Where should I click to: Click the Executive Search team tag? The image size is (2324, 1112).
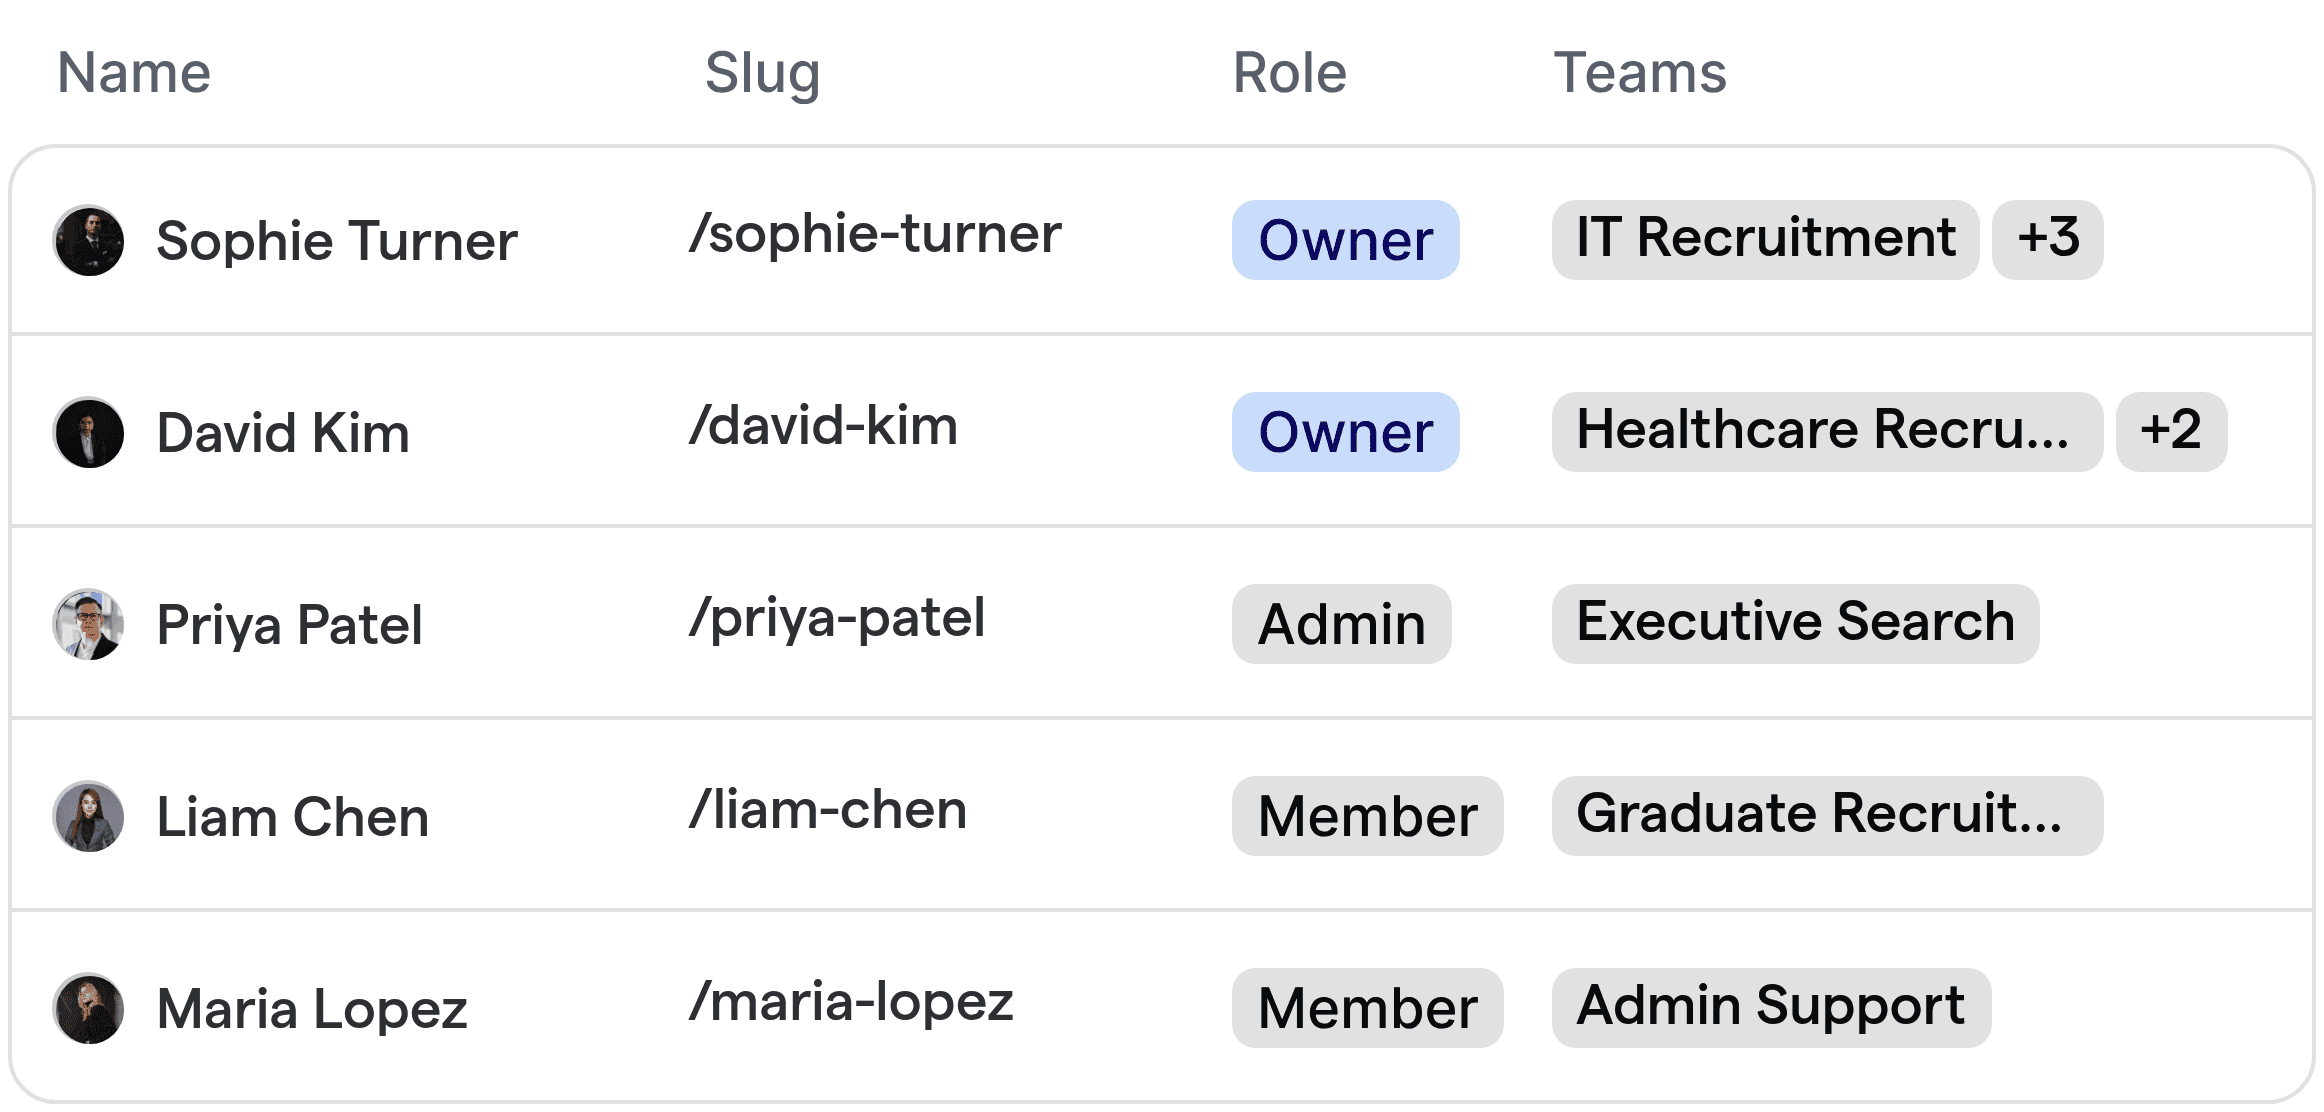tap(1795, 622)
